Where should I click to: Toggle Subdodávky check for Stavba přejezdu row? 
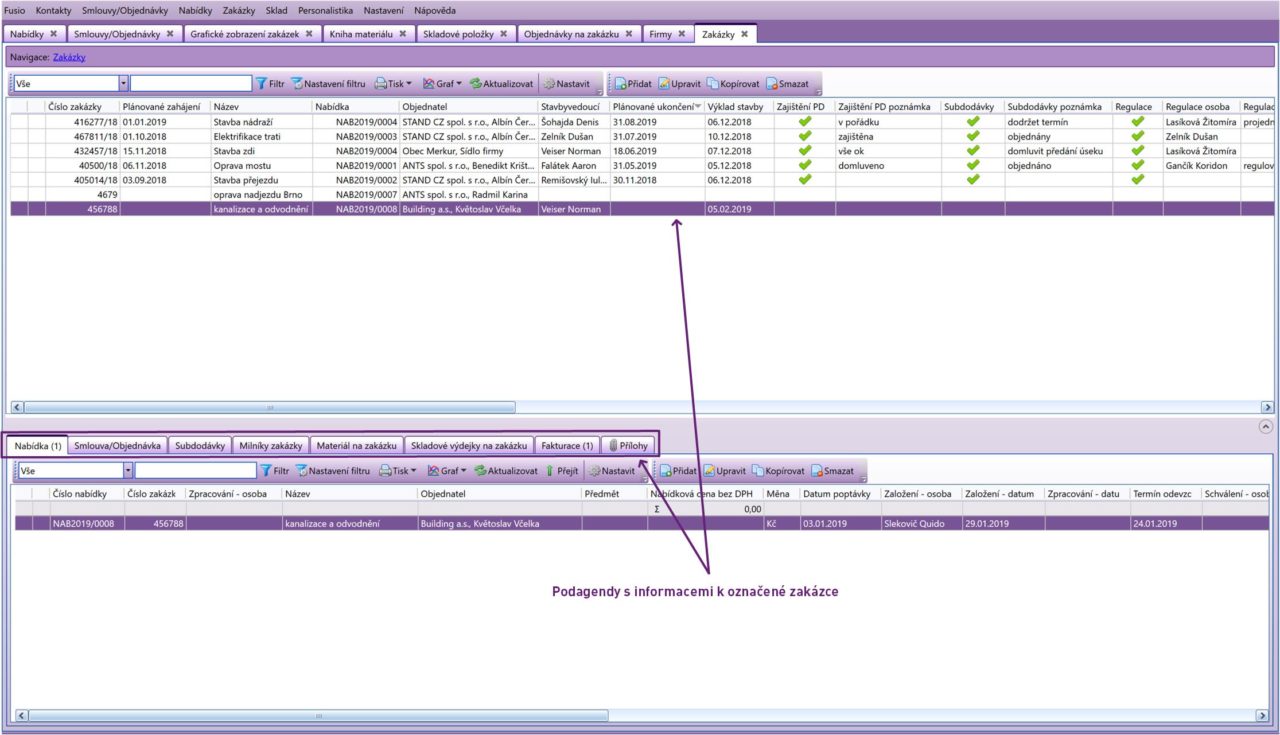(973, 180)
